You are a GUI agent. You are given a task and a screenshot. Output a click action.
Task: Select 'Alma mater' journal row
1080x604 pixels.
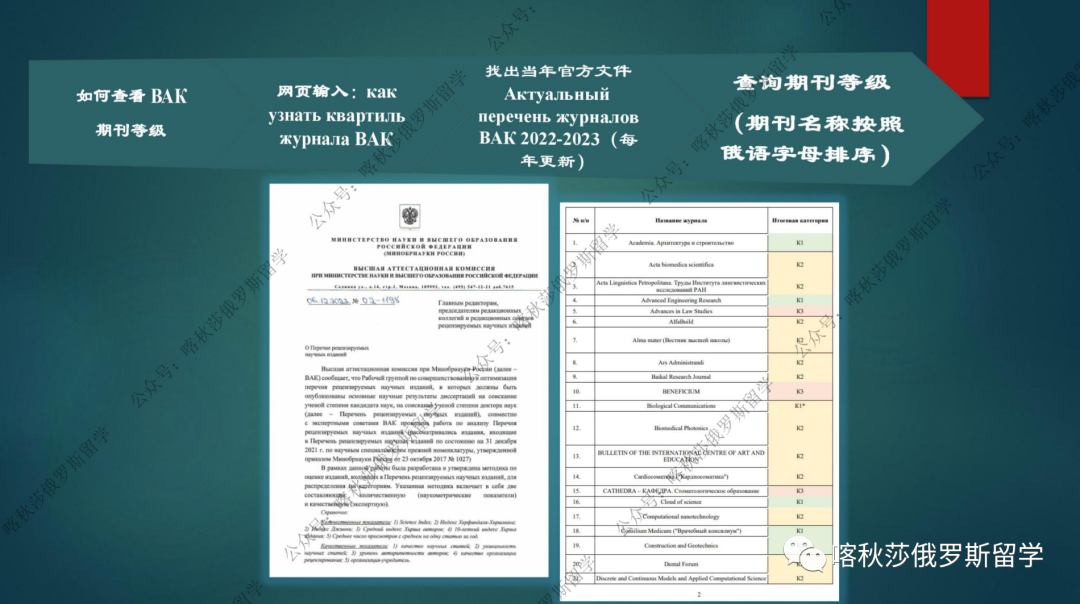[699, 340]
